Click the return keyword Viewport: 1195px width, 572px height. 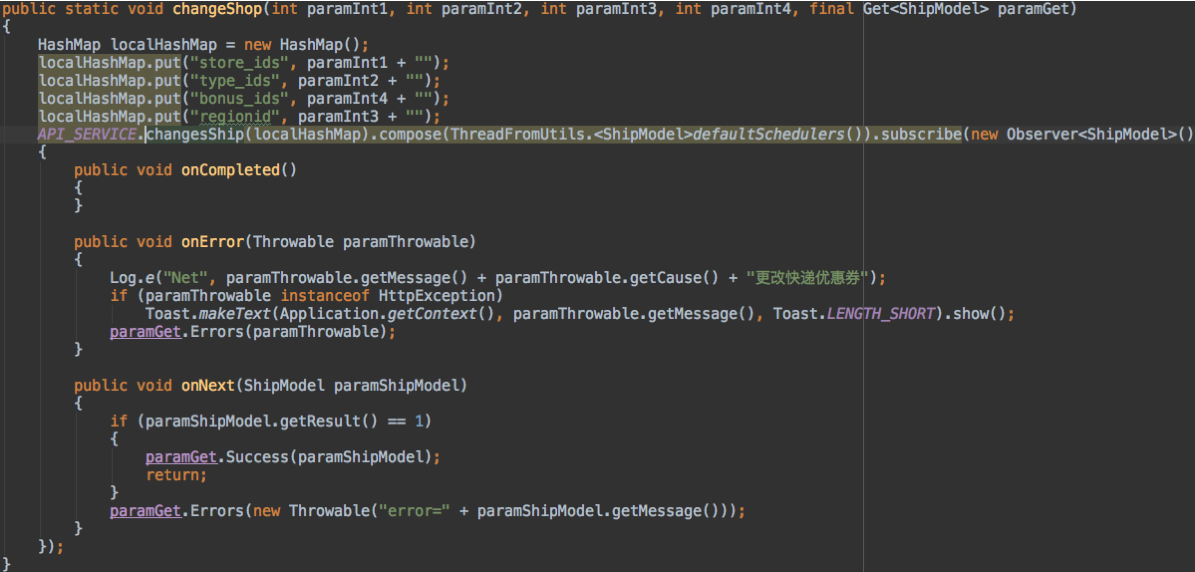pos(172,475)
